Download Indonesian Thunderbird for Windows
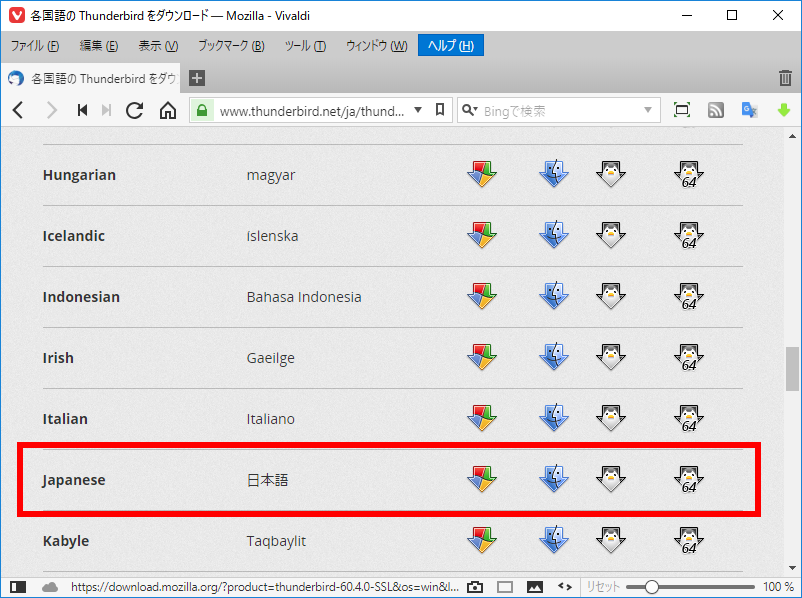The image size is (802, 598). click(482, 296)
